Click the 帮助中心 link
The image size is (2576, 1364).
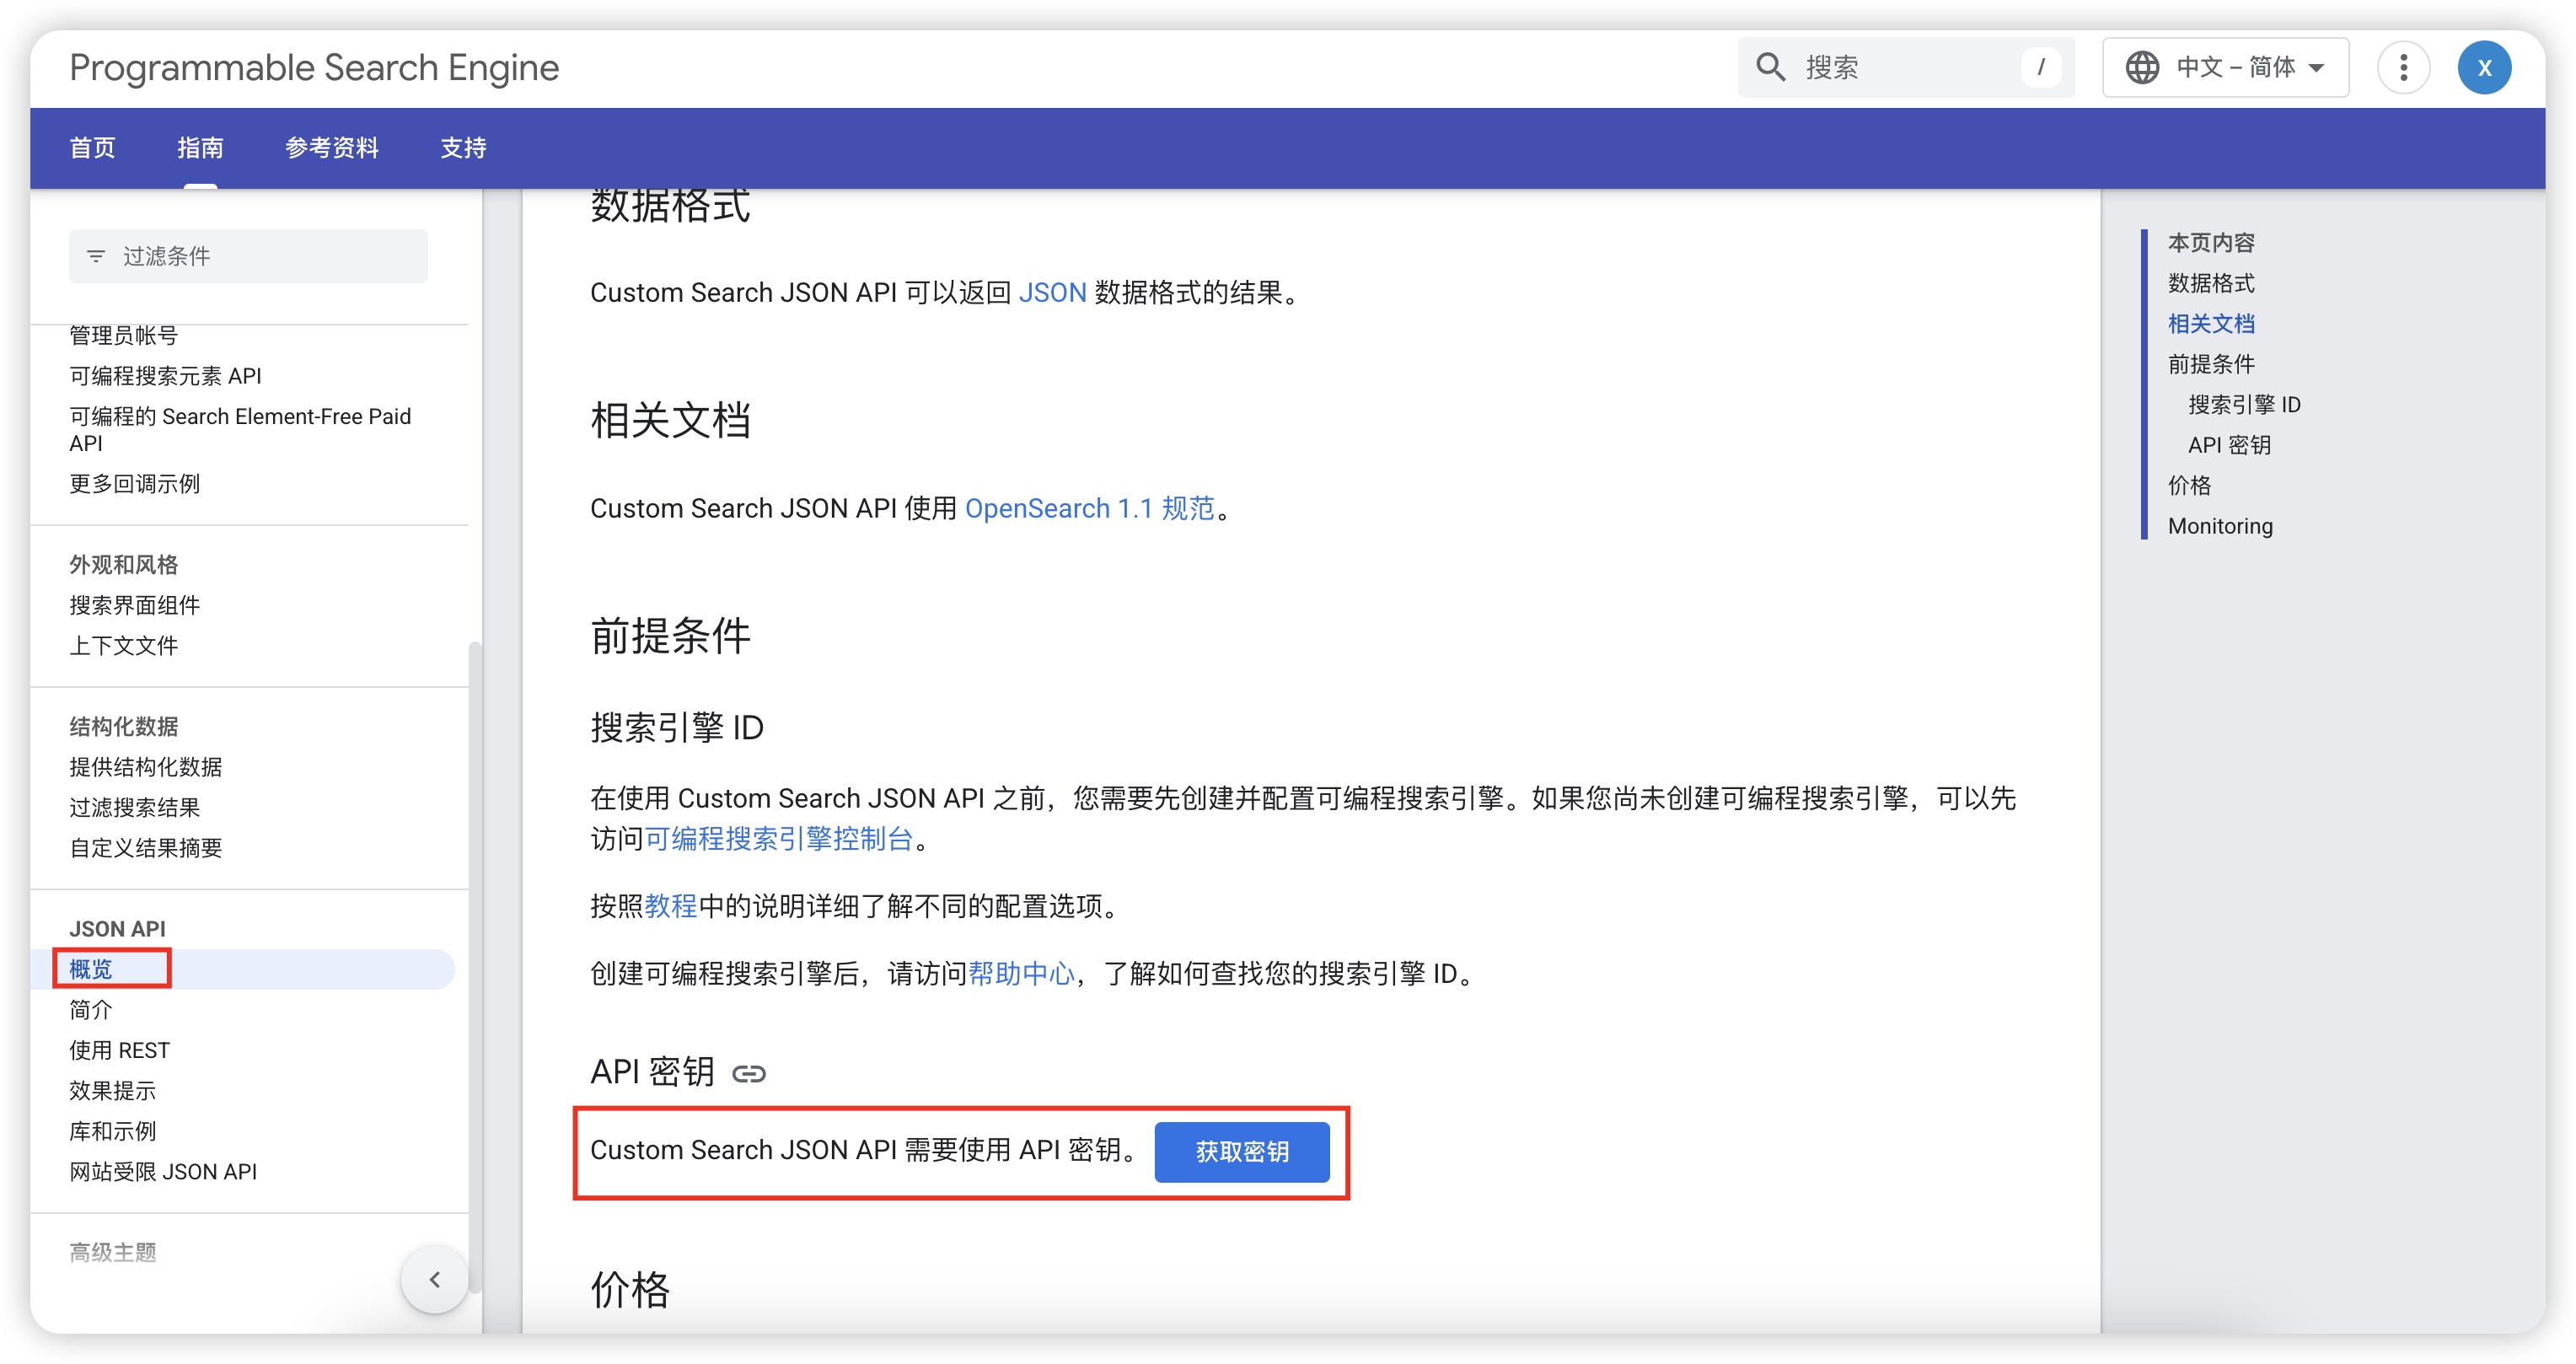pyautogui.click(x=1020, y=973)
